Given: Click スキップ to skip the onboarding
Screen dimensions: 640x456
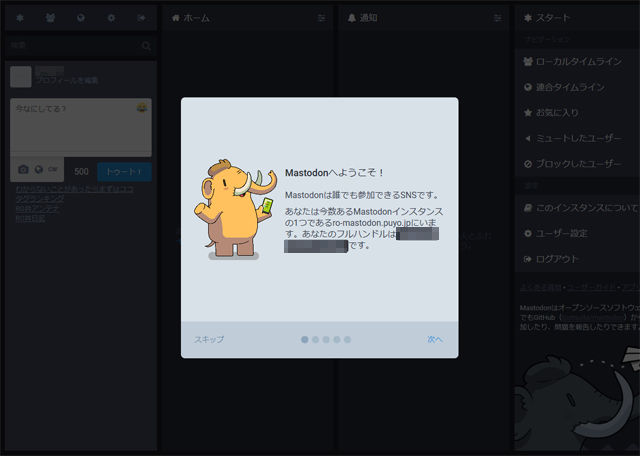Looking at the screenshot, I should tap(209, 339).
